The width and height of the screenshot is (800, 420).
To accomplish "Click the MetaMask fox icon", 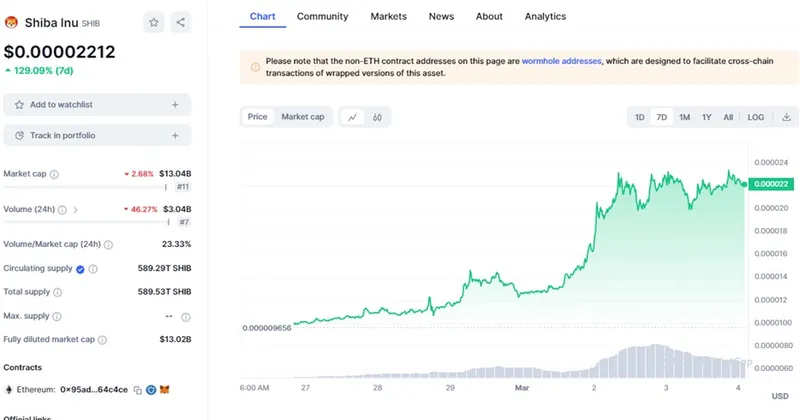I will (x=166, y=388).
